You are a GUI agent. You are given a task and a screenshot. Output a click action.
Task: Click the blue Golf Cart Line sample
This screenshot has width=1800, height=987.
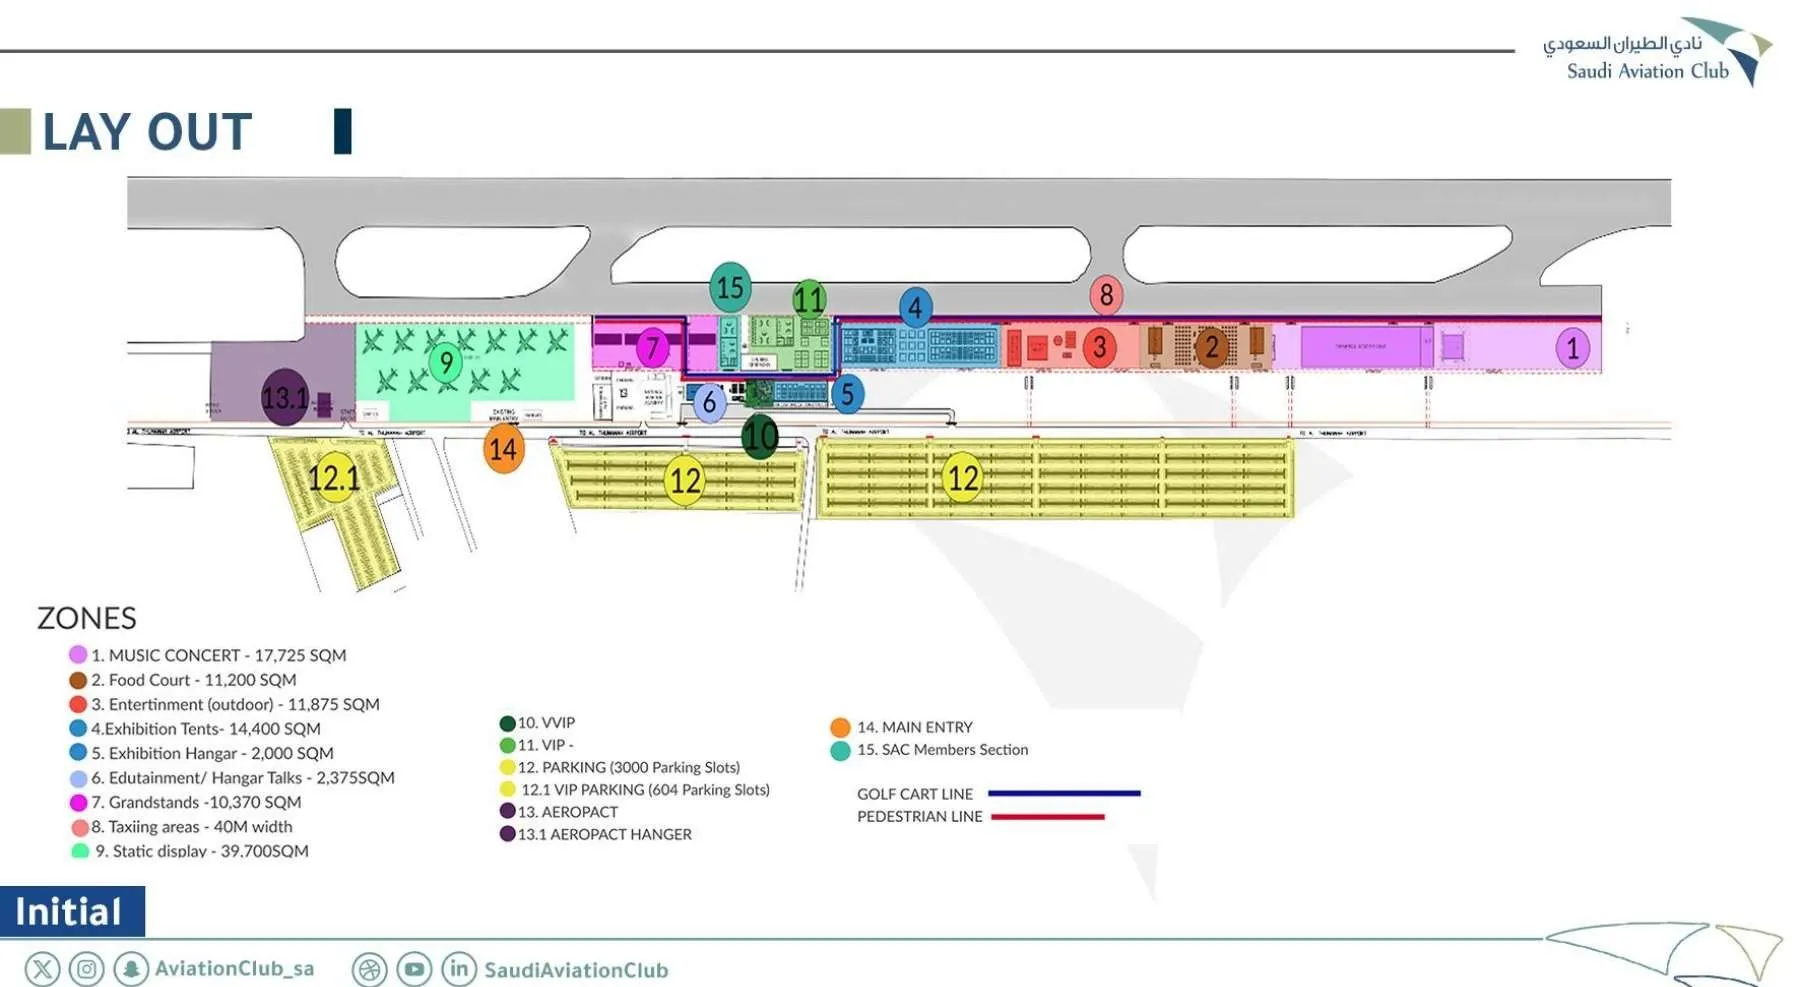pyautogui.click(x=1064, y=793)
